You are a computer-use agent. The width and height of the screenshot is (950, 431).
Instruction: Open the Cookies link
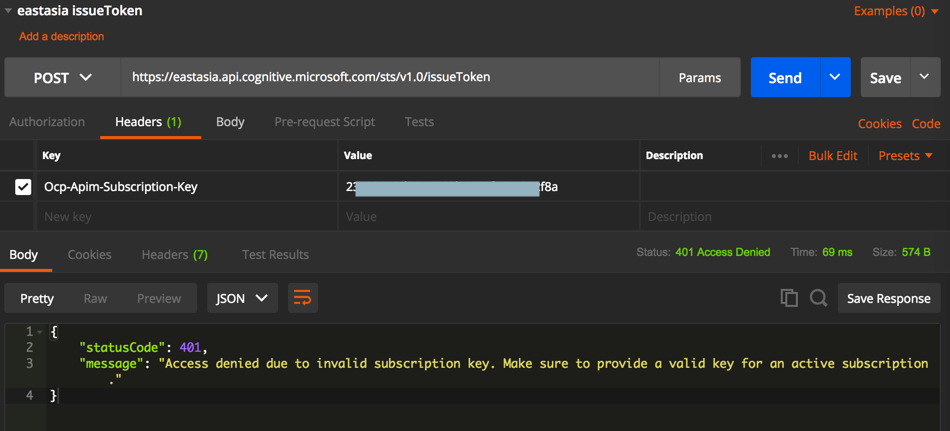[879, 124]
